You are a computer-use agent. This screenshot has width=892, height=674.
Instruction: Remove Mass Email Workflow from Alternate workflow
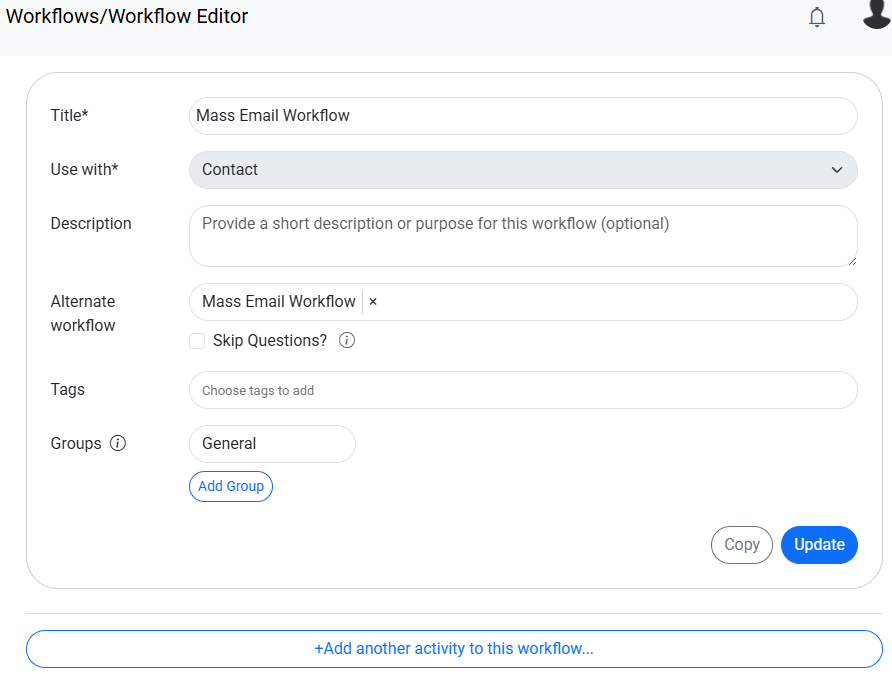373,302
